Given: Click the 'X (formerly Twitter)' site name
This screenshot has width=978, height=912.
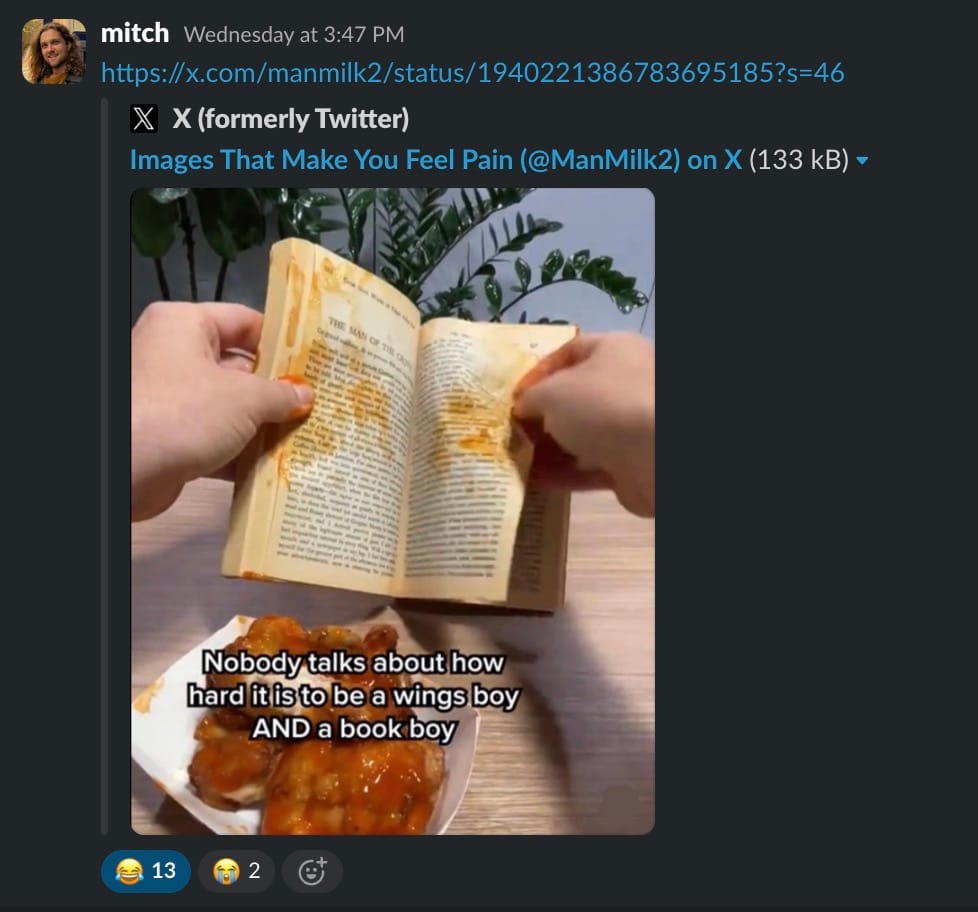Looking at the screenshot, I should pyautogui.click(x=291, y=119).
